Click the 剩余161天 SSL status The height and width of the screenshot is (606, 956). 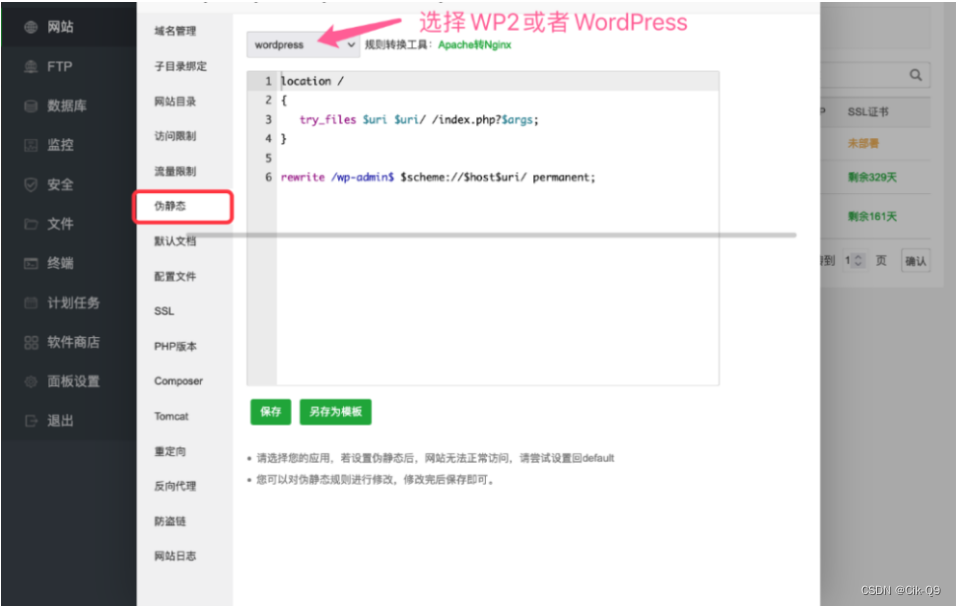coord(872,216)
